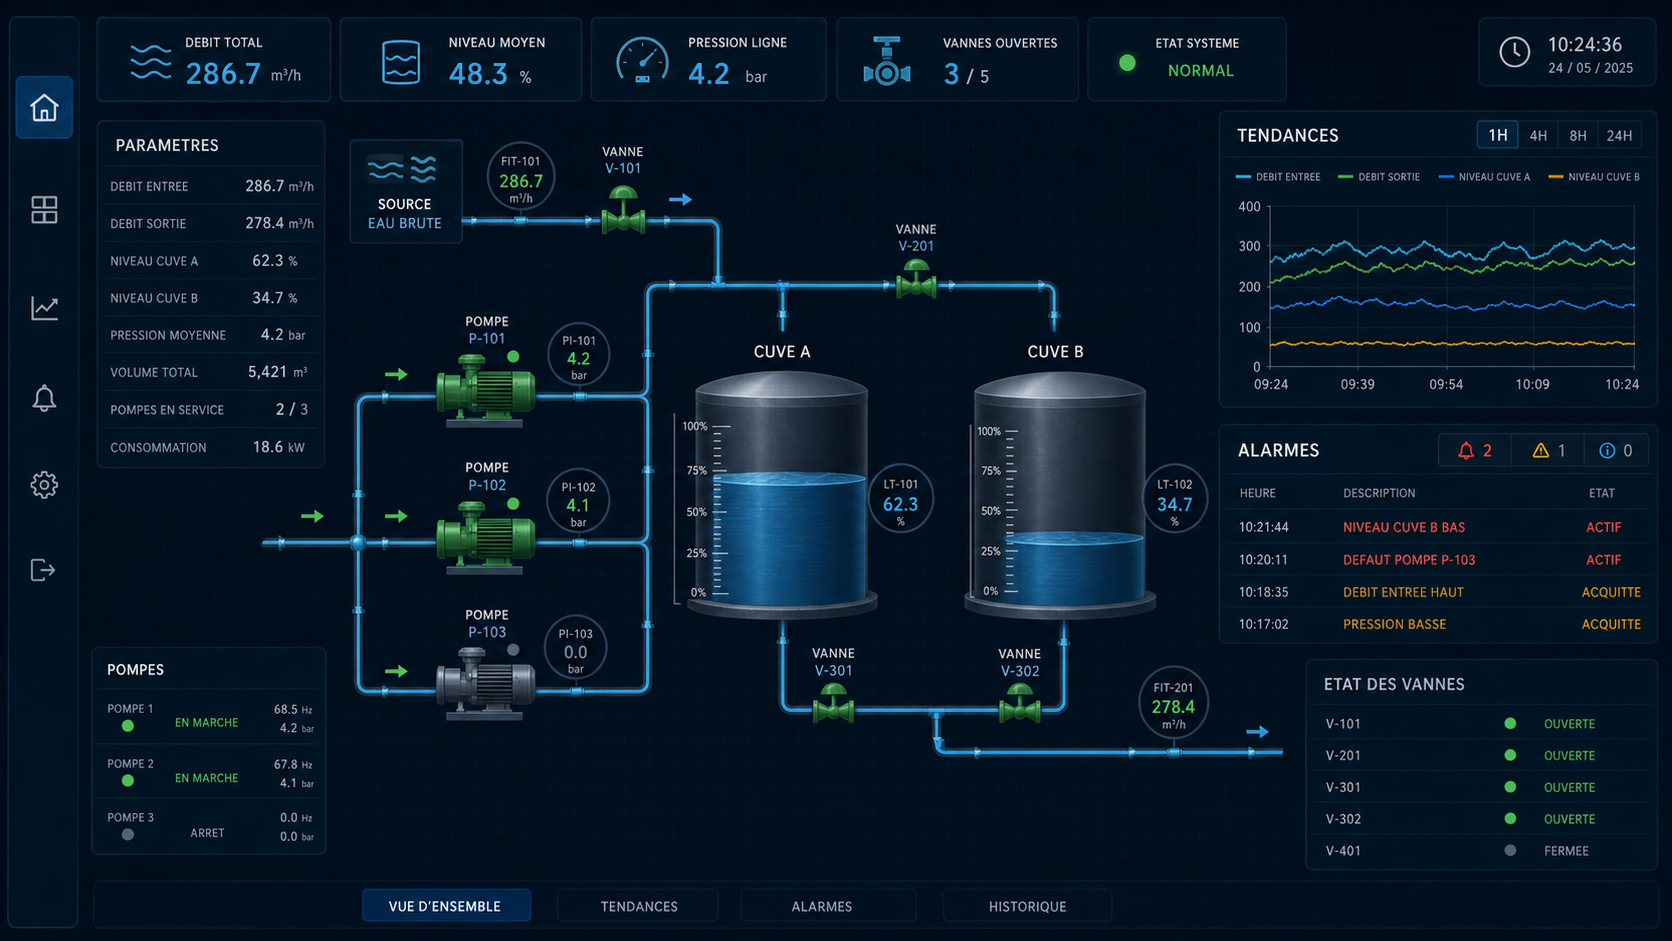Filter critical alarms with red bell badge

(x=1475, y=451)
